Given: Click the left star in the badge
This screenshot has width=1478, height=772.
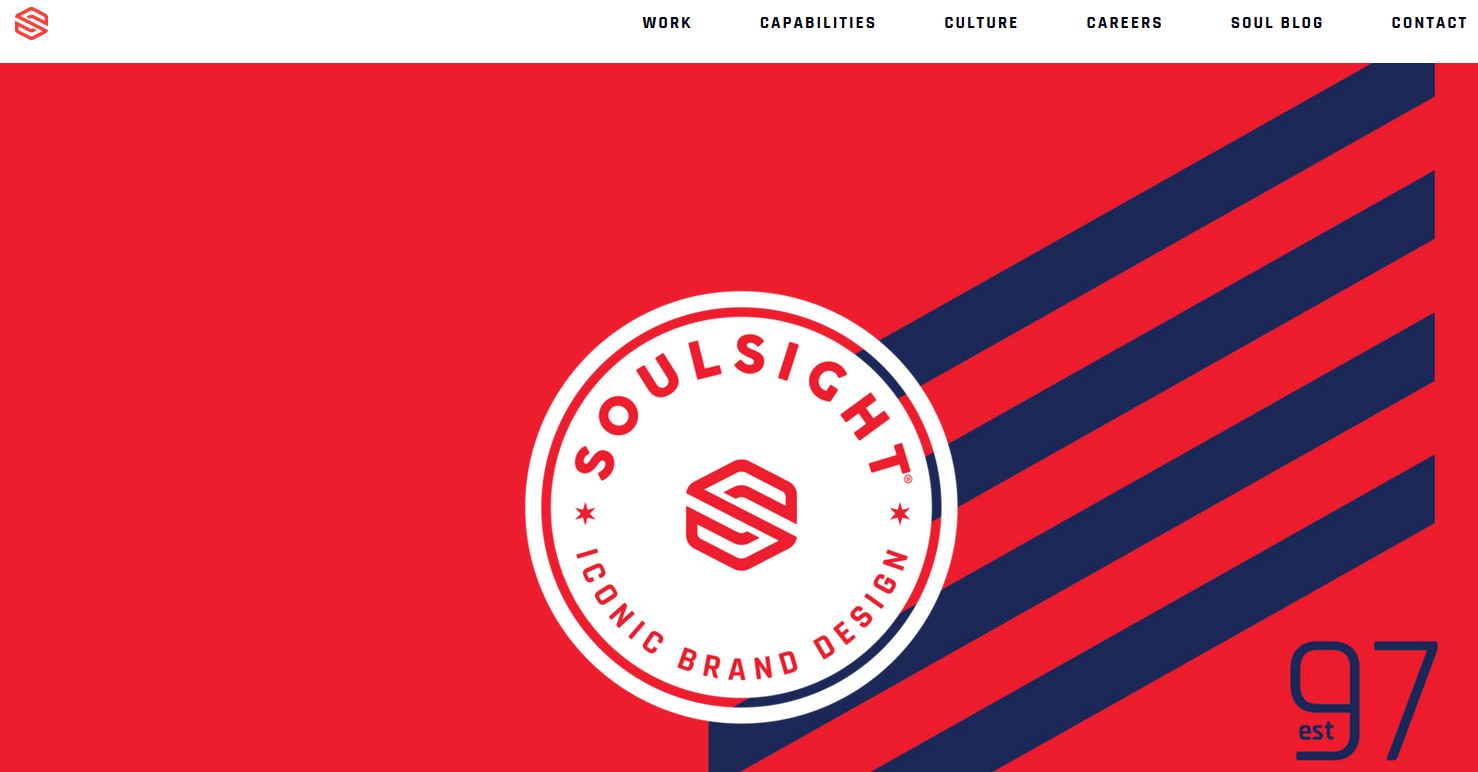Looking at the screenshot, I should 585,514.
